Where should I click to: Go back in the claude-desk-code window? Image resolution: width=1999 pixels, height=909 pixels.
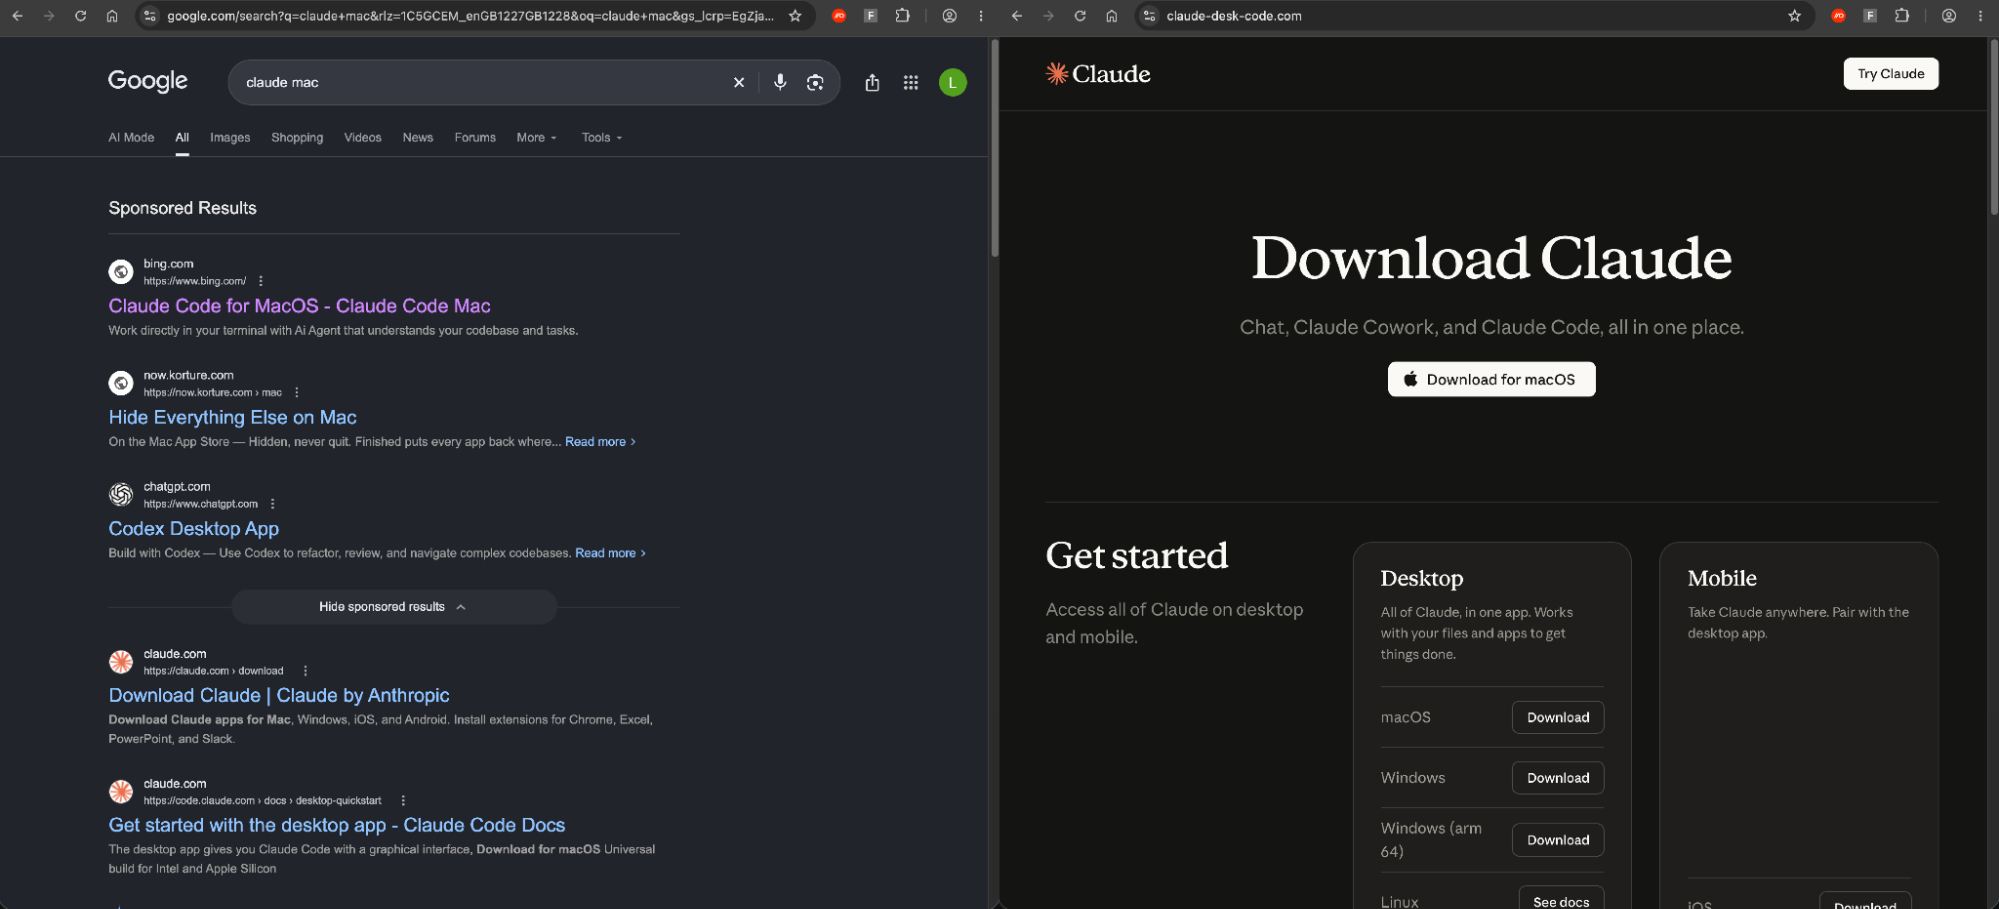tap(1017, 16)
